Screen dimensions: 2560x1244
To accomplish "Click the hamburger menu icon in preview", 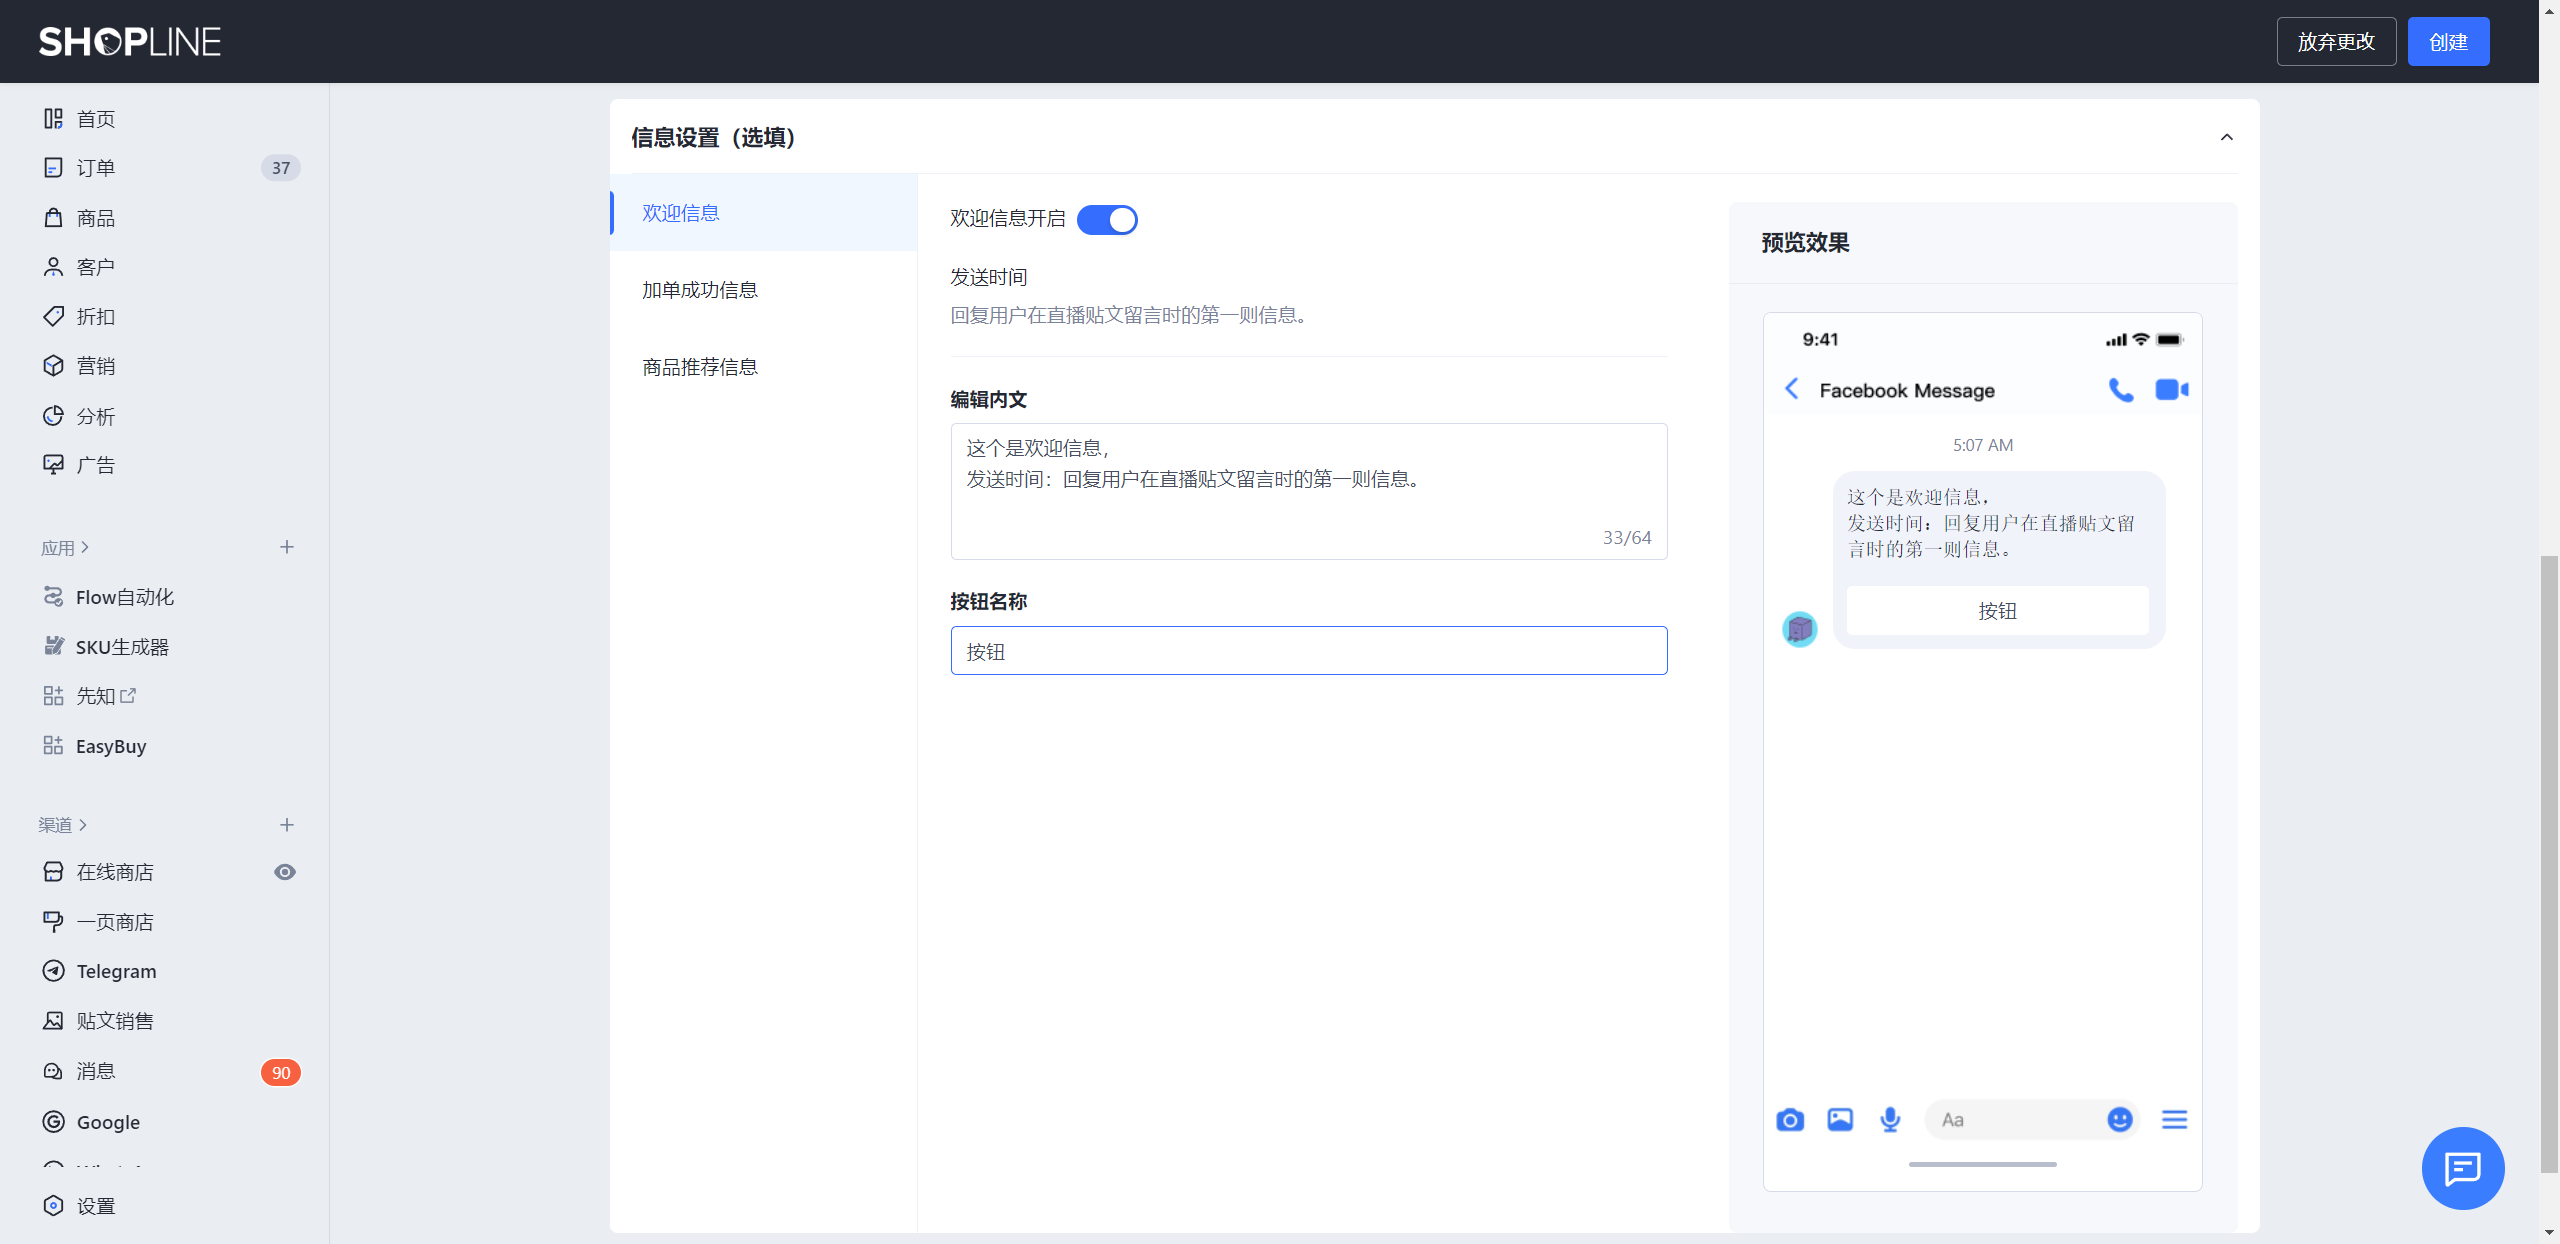I will [2174, 1120].
